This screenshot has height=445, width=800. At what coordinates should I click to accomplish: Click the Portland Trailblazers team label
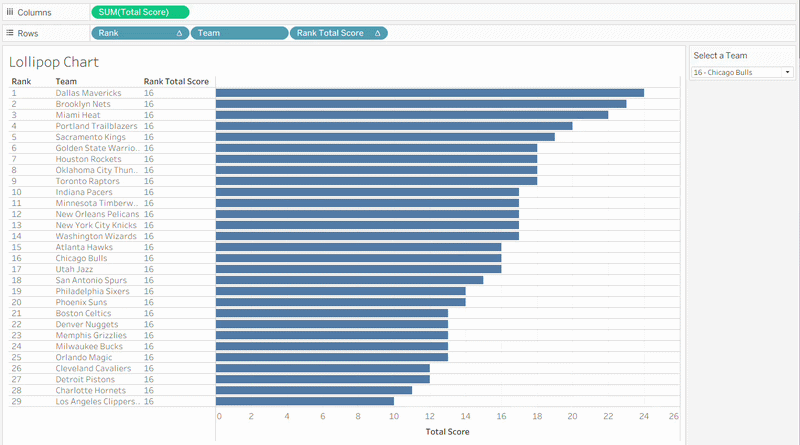[96, 126]
